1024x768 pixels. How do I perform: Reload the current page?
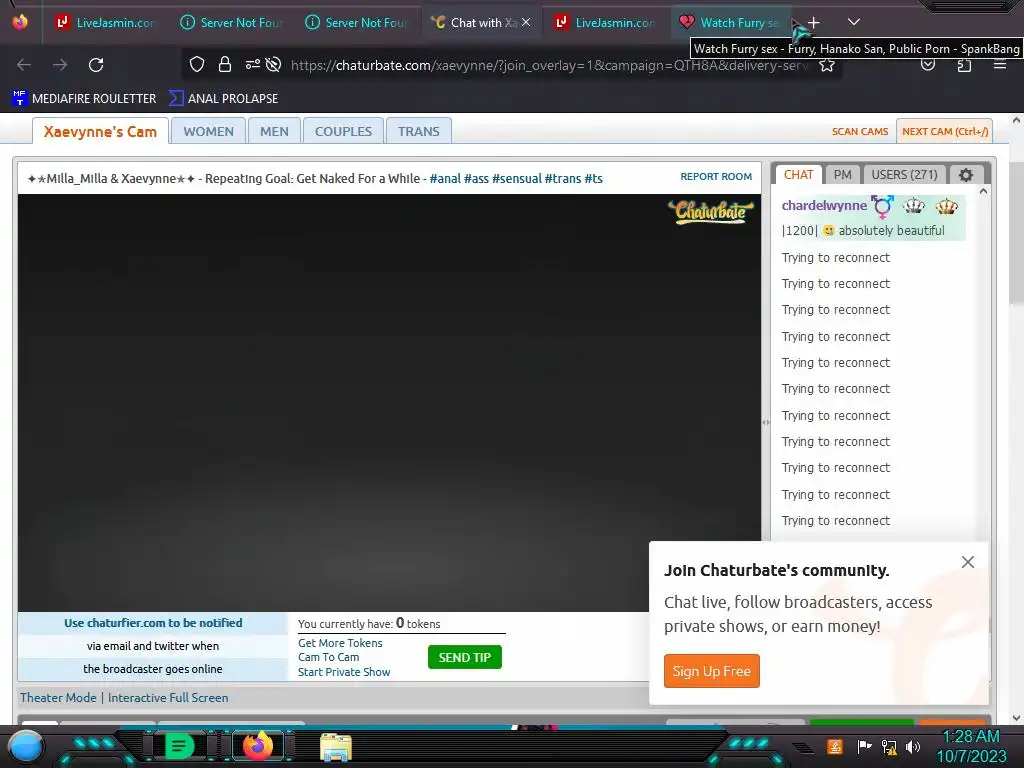coord(96,65)
